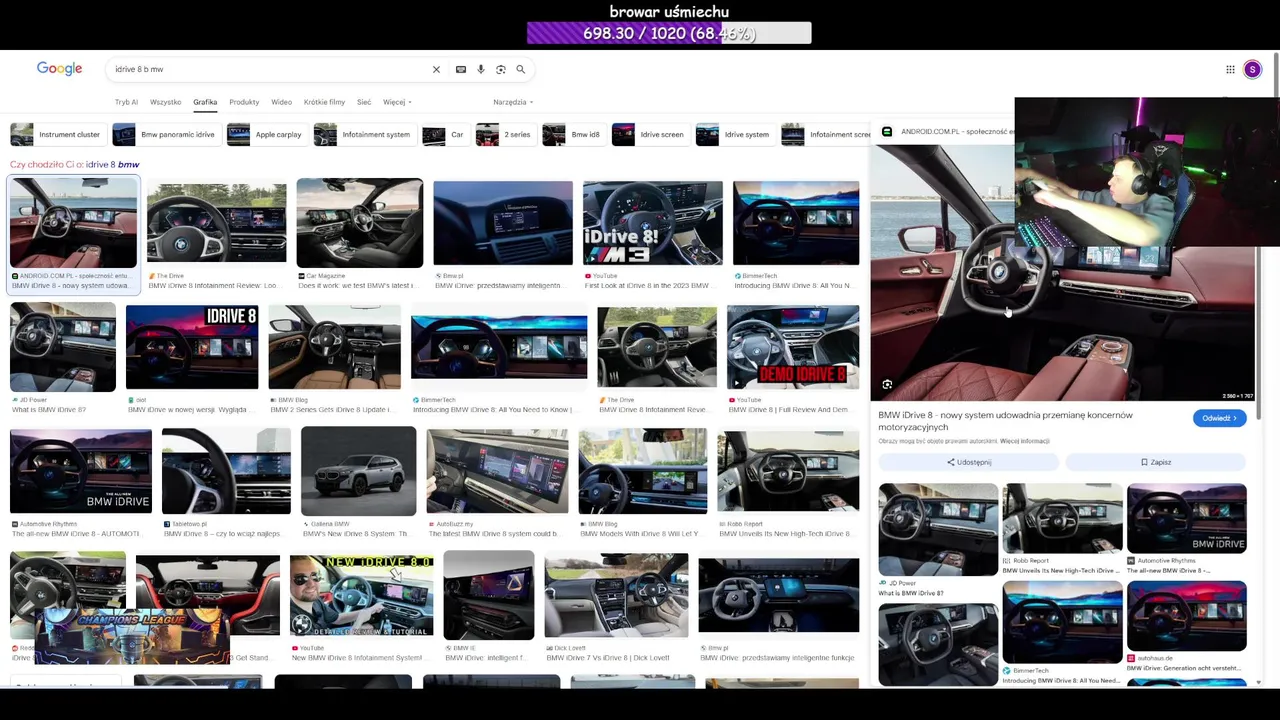This screenshot has height=720, width=1280.
Task: Submit search with the magnifying glass
Action: click(521, 69)
